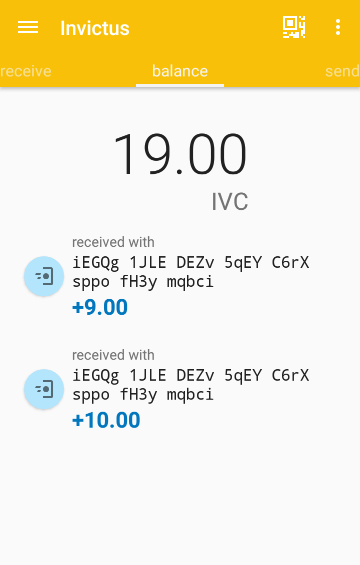Tap "received with" label above the +9.00 entry

[113, 242]
